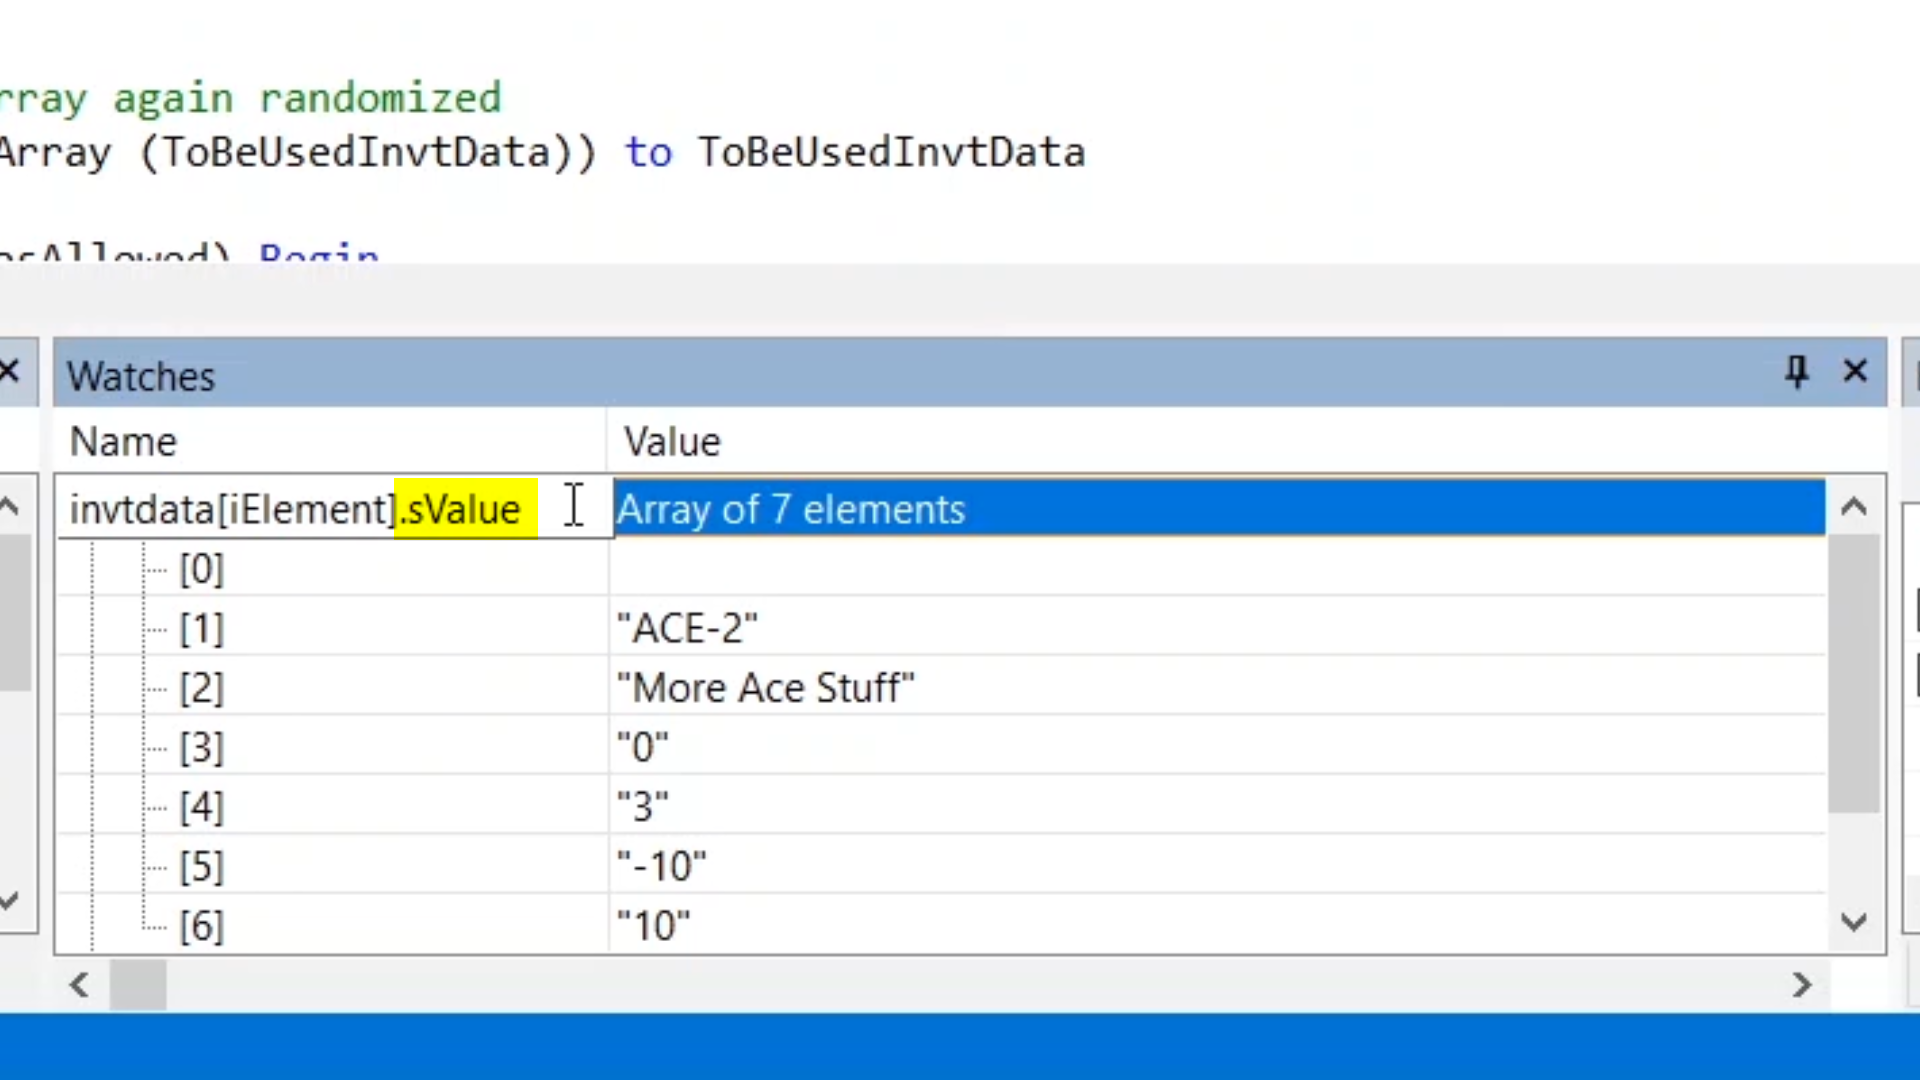Select element [1] with value ACE-2
The width and height of the screenshot is (1920, 1080).
[687, 628]
